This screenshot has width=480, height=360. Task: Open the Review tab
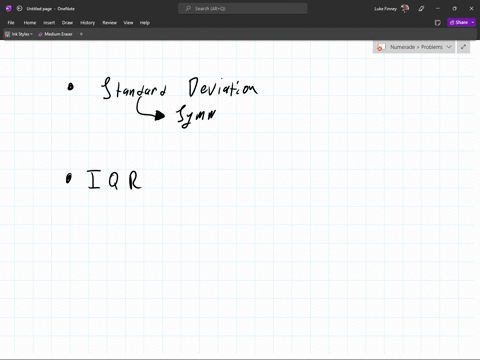(109, 23)
